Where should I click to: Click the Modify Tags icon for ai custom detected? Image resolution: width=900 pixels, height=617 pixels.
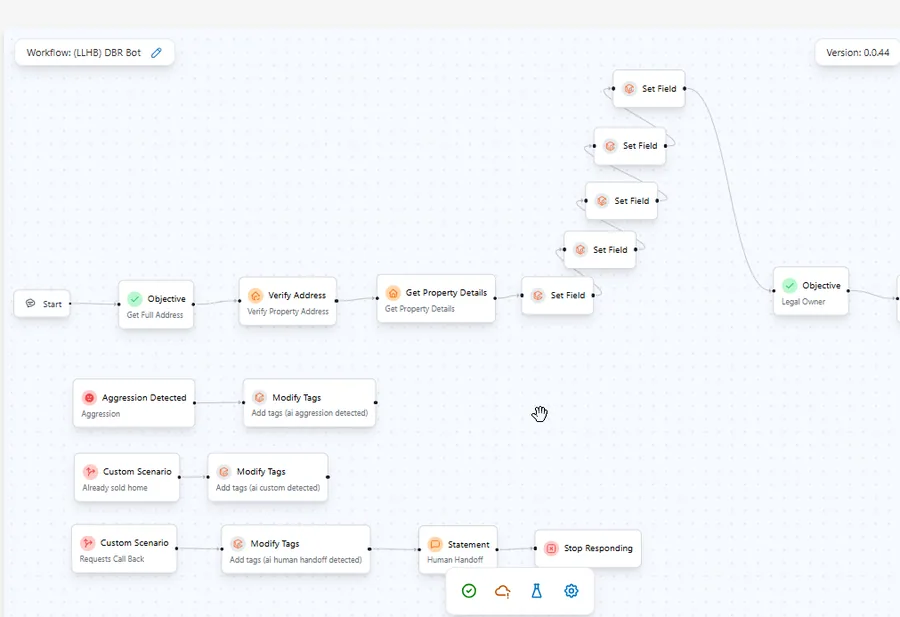[224, 472]
